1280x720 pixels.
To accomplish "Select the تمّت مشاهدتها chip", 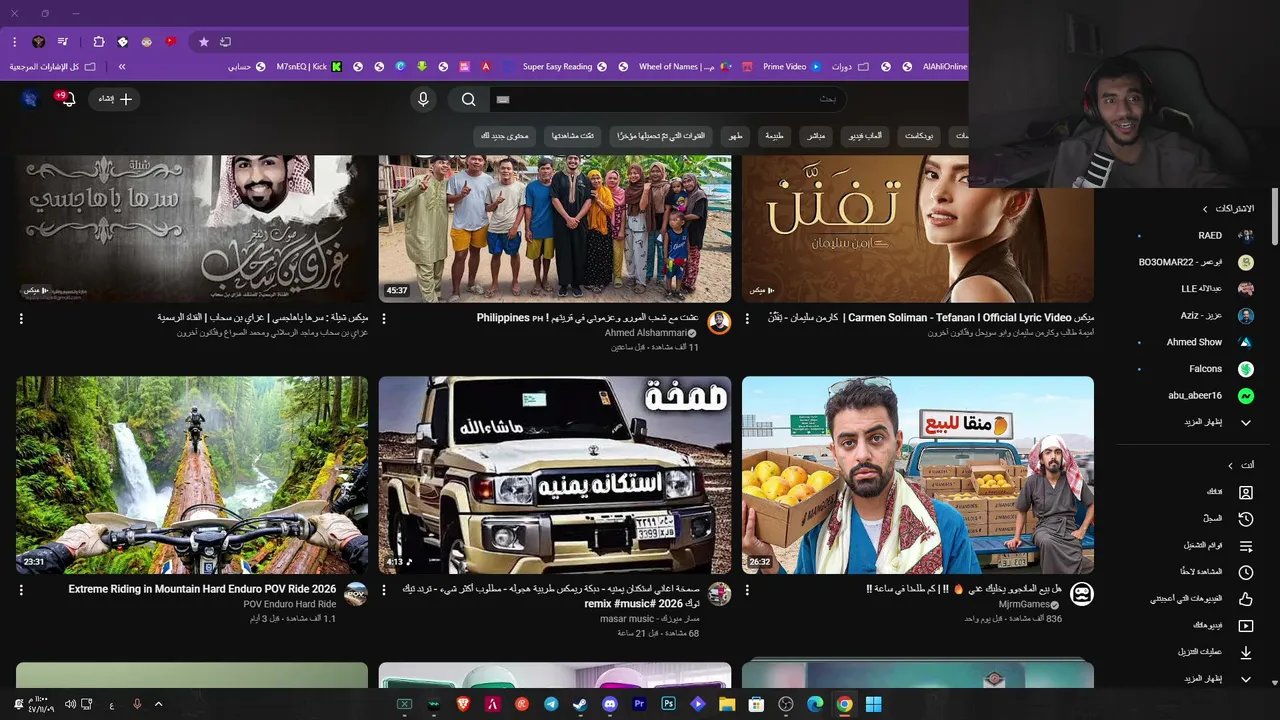I will [573, 136].
